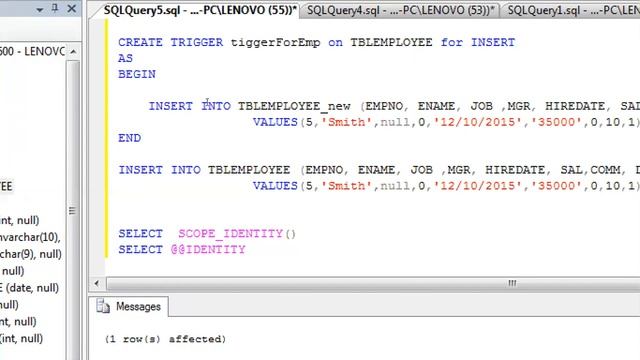Click SCOPE_IDENTITY() in the query
640x360 pixels.
coord(237,234)
